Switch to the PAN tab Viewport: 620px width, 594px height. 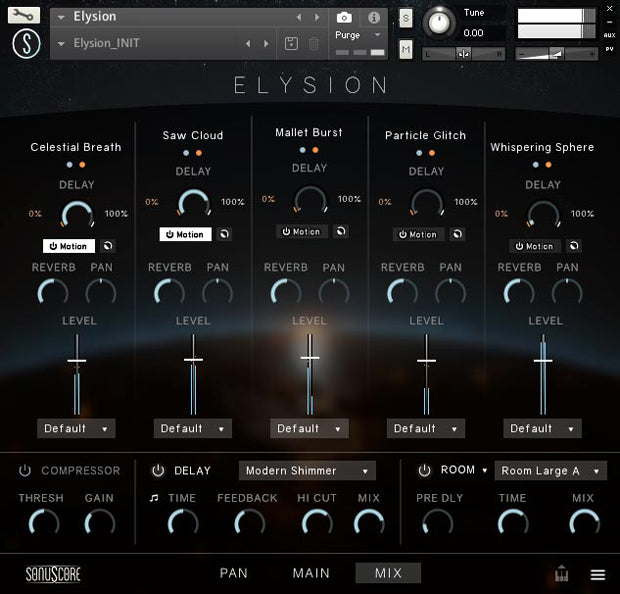(x=234, y=573)
